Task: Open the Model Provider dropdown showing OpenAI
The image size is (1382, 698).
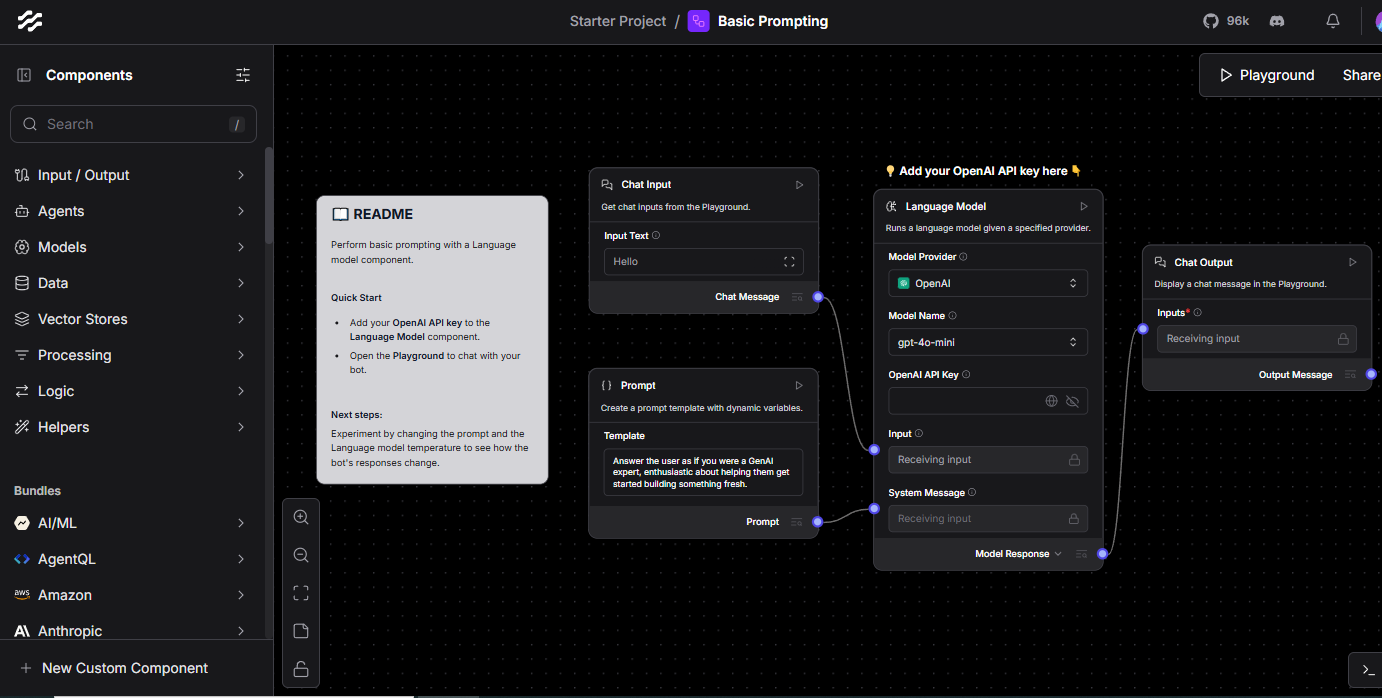Action: 988,283
